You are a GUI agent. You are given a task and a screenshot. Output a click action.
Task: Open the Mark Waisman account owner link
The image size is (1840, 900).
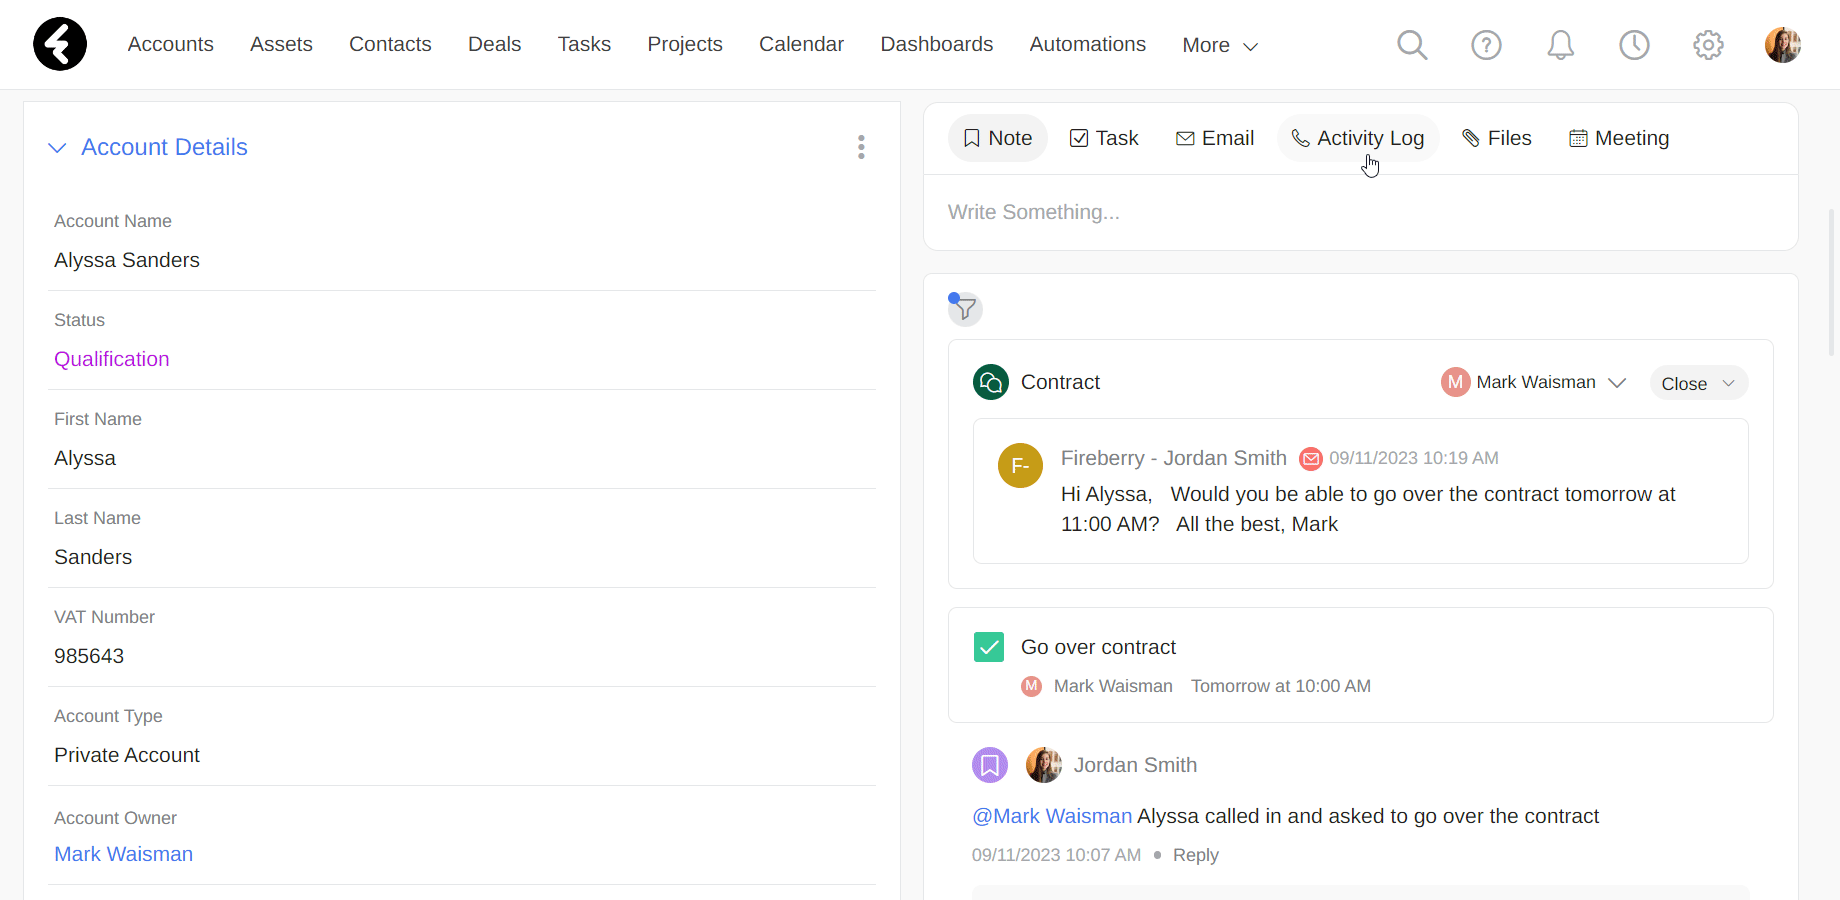pos(124,854)
